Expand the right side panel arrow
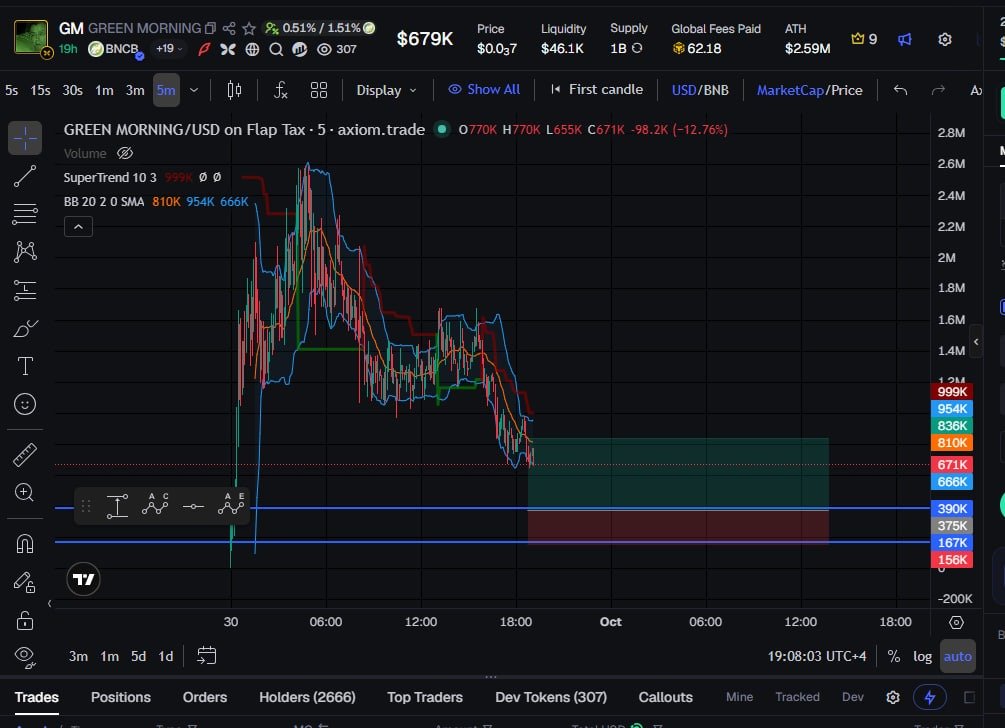The height and width of the screenshot is (728, 1005). pyautogui.click(x=976, y=342)
